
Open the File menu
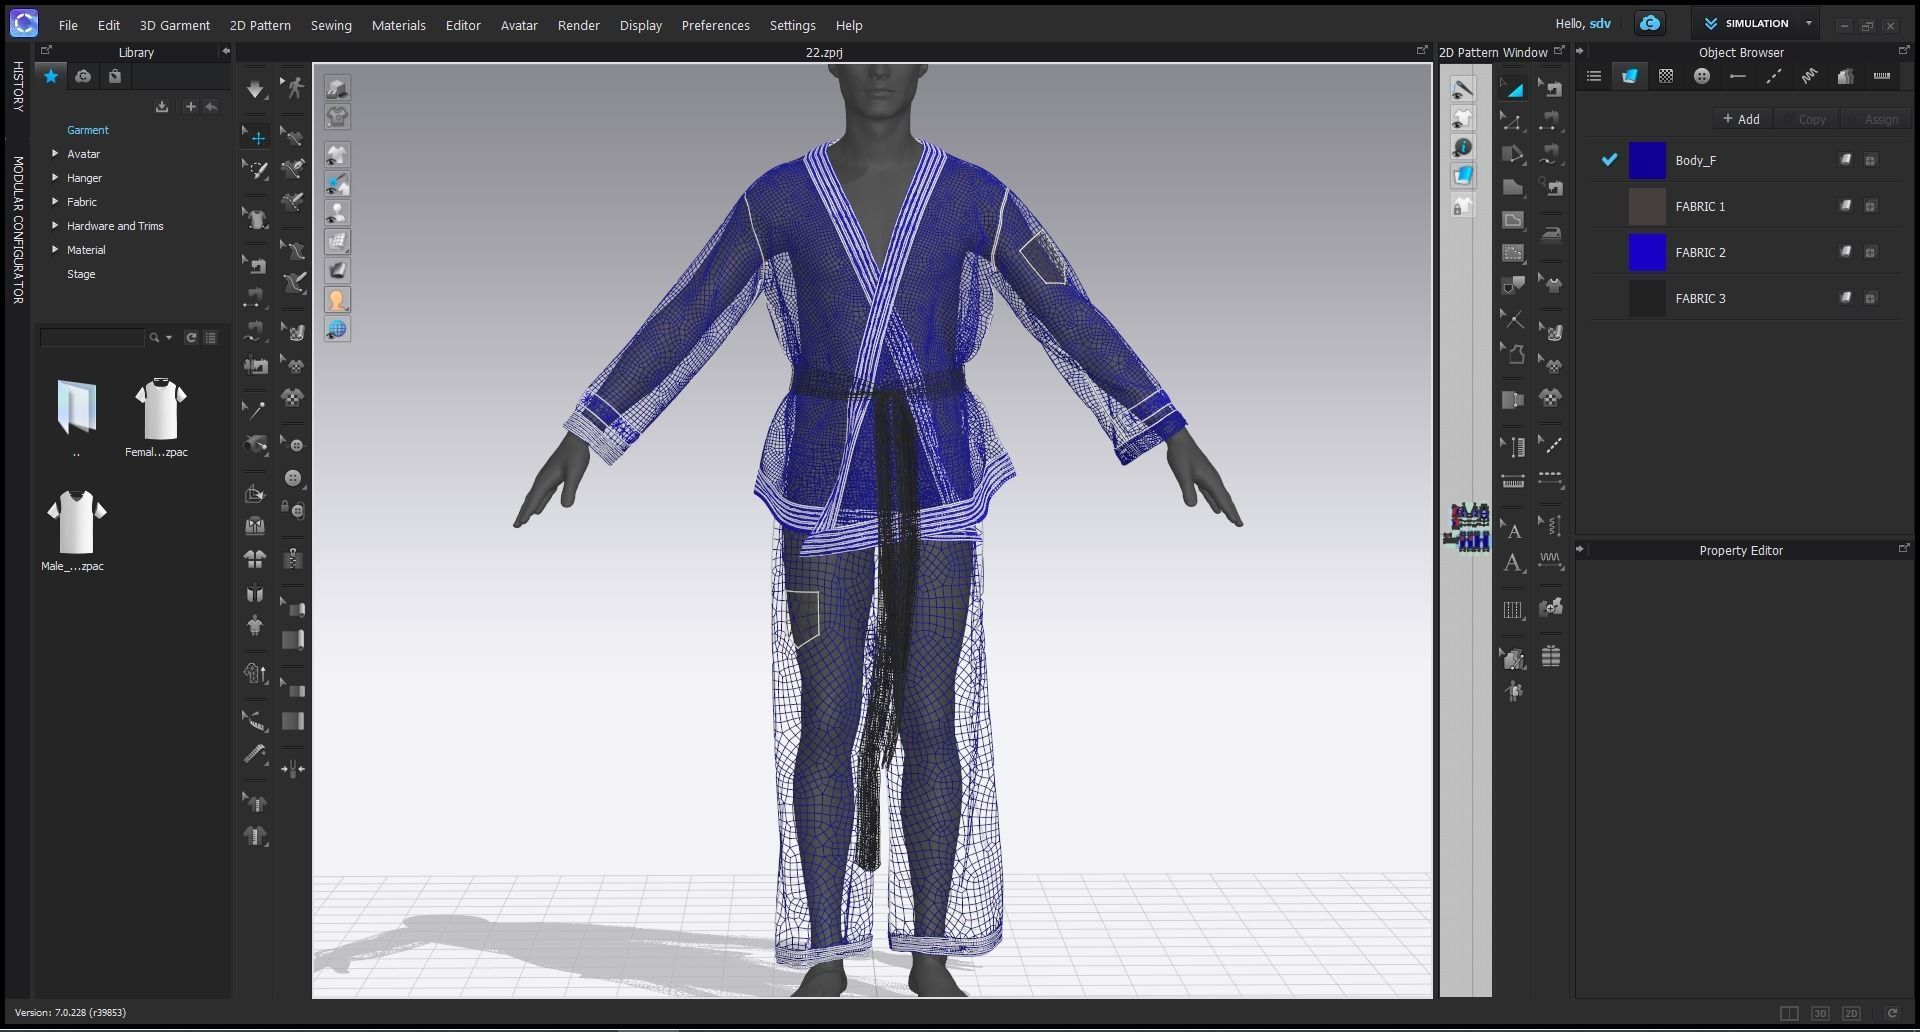point(68,25)
